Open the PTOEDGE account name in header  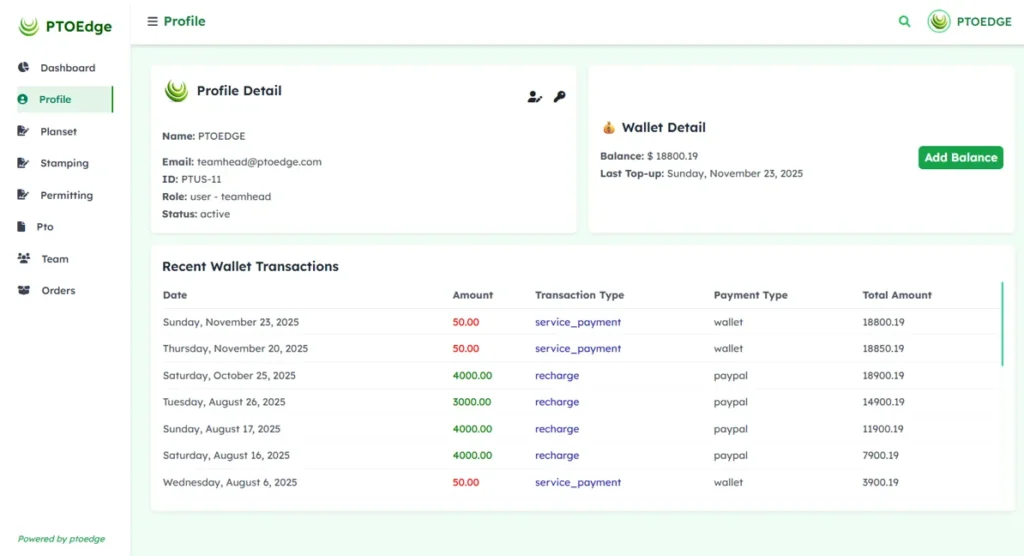[984, 22]
